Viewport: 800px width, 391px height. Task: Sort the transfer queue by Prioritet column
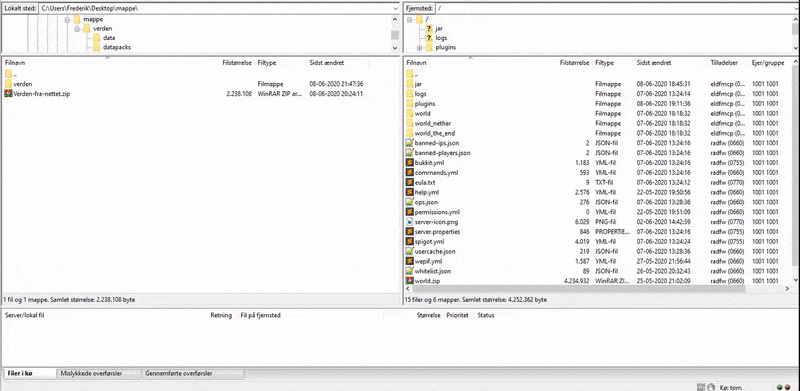[x=457, y=315]
